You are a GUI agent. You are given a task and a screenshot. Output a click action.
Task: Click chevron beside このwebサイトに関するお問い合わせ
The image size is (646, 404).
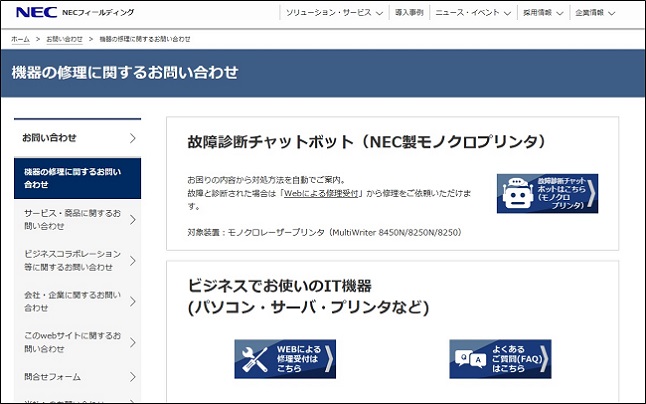coord(132,342)
